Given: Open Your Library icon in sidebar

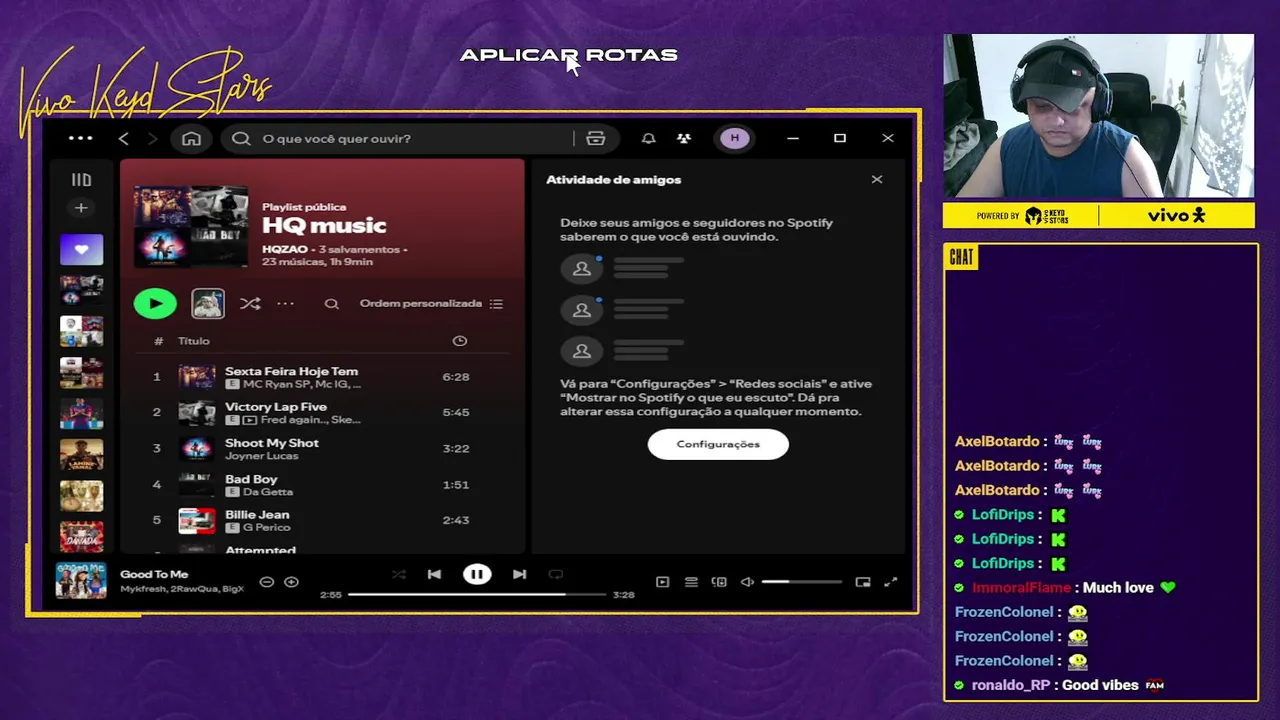Looking at the screenshot, I should pyautogui.click(x=81, y=180).
